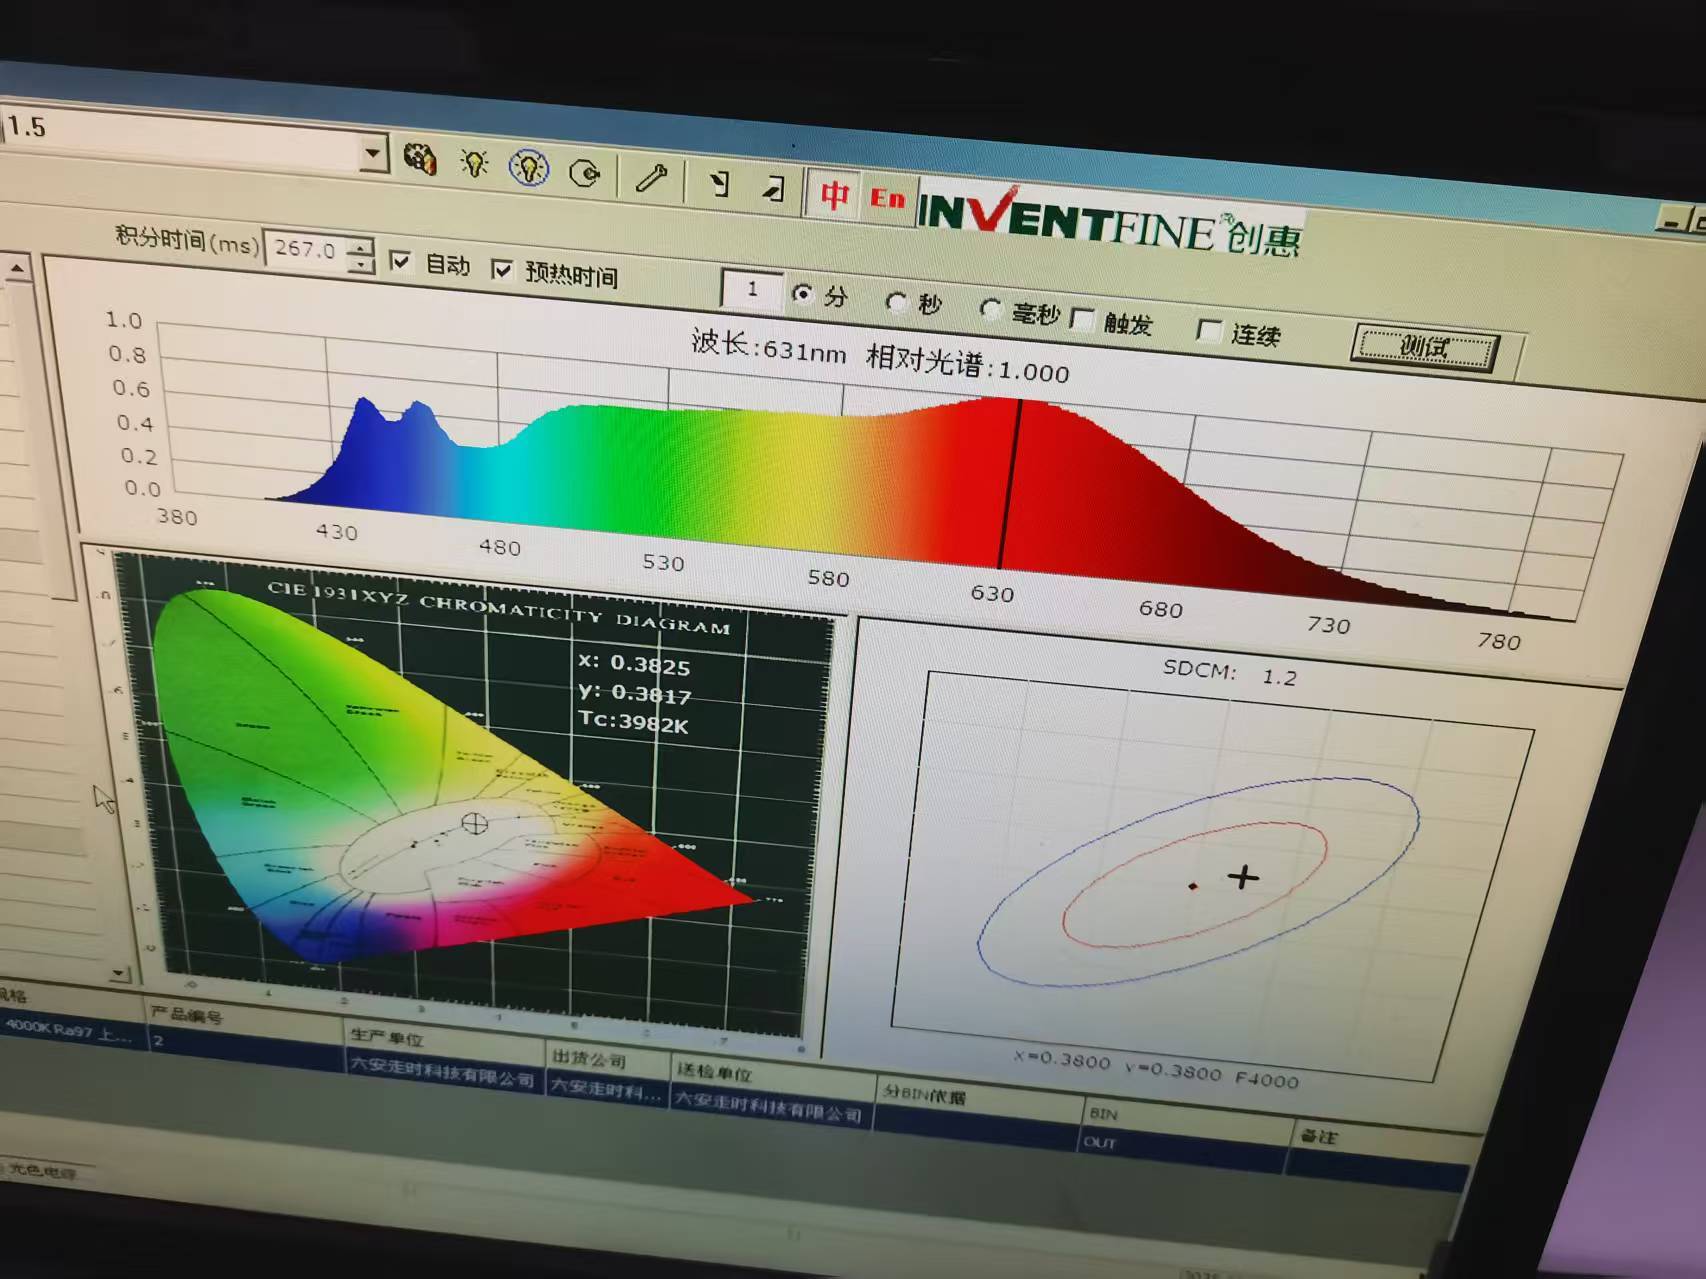
Task: Open the top-left combo box dropdown arrow
Action: coord(372,154)
